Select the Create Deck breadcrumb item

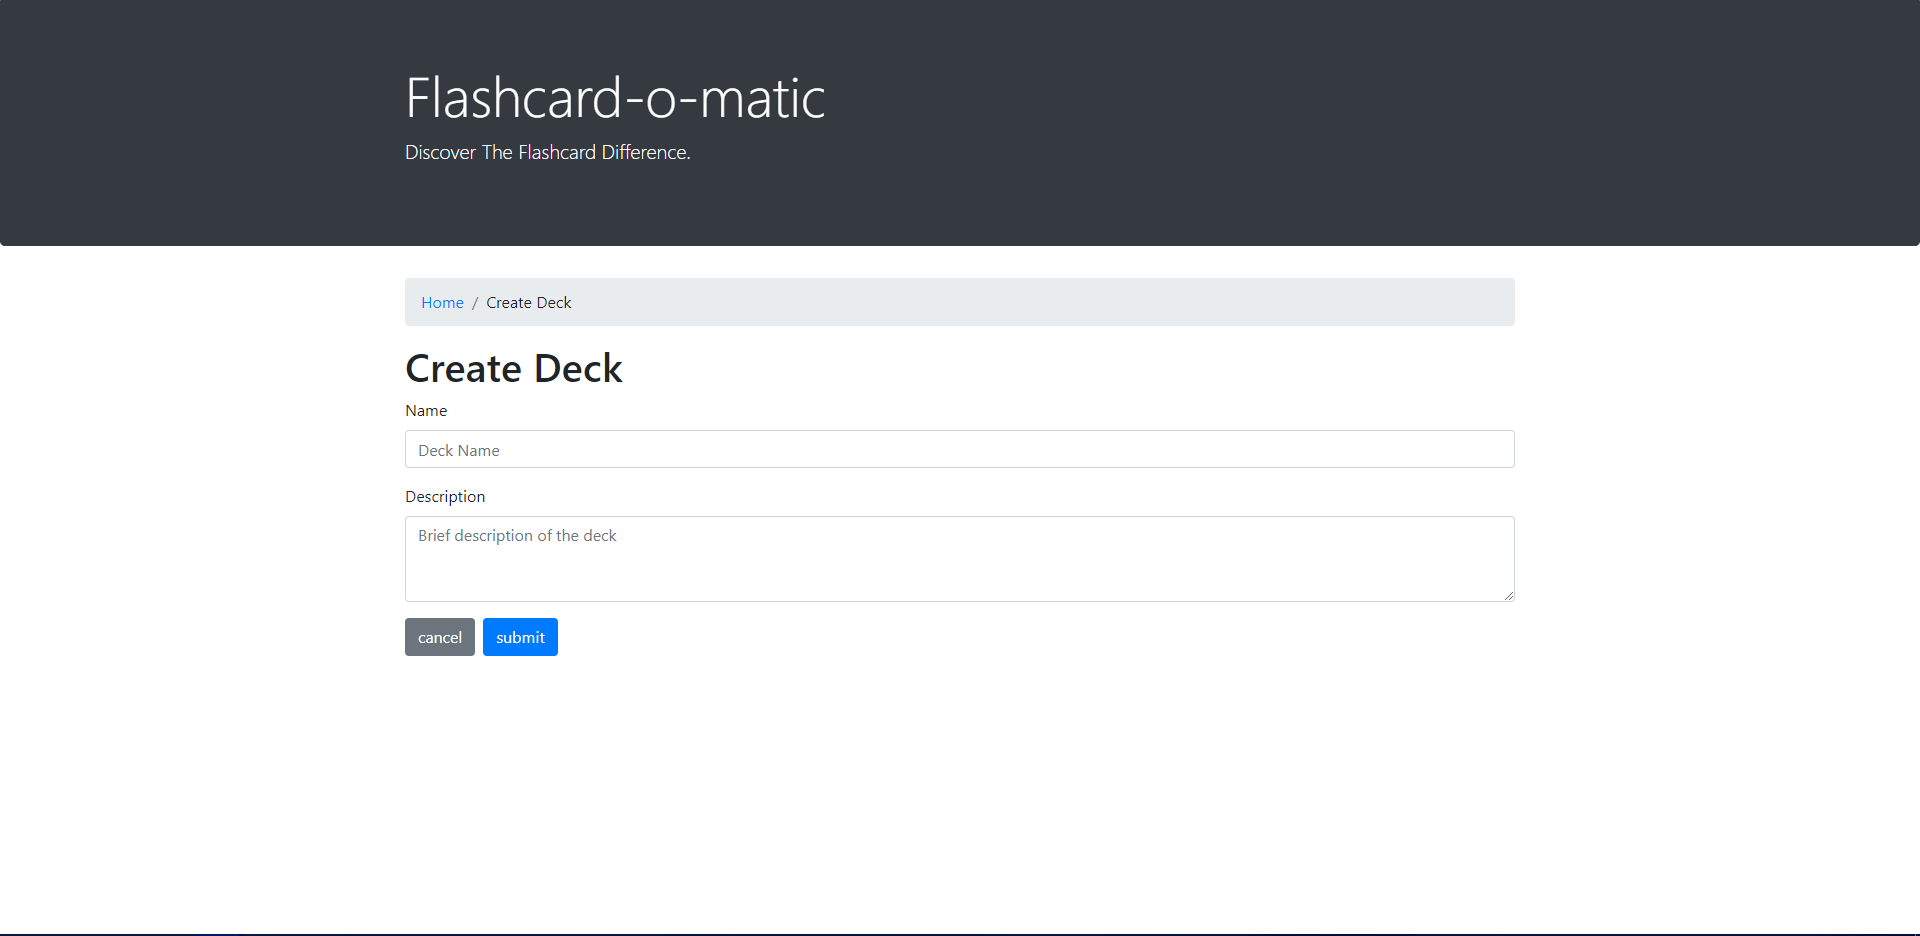[528, 302]
